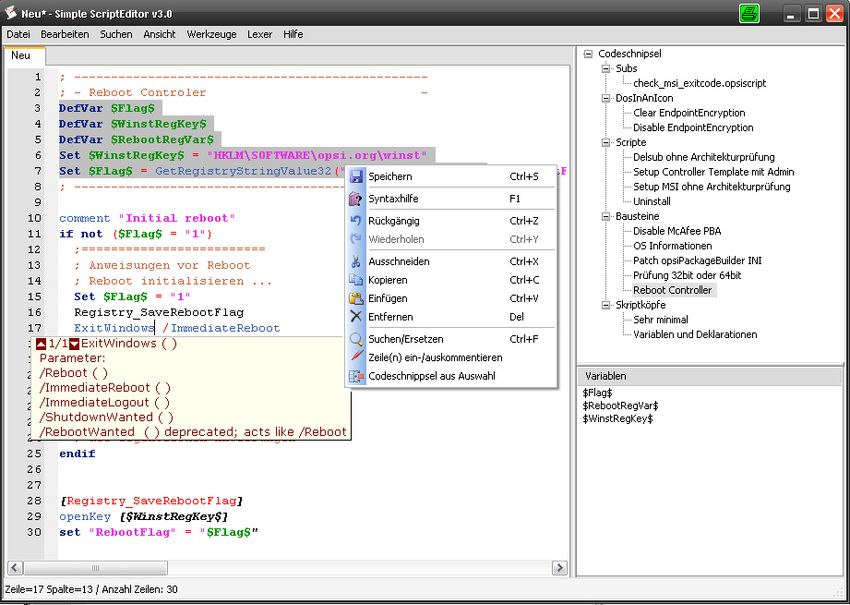Collapse the DosInAnIcon tree node

pyautogui.click(x=606, y=98)
